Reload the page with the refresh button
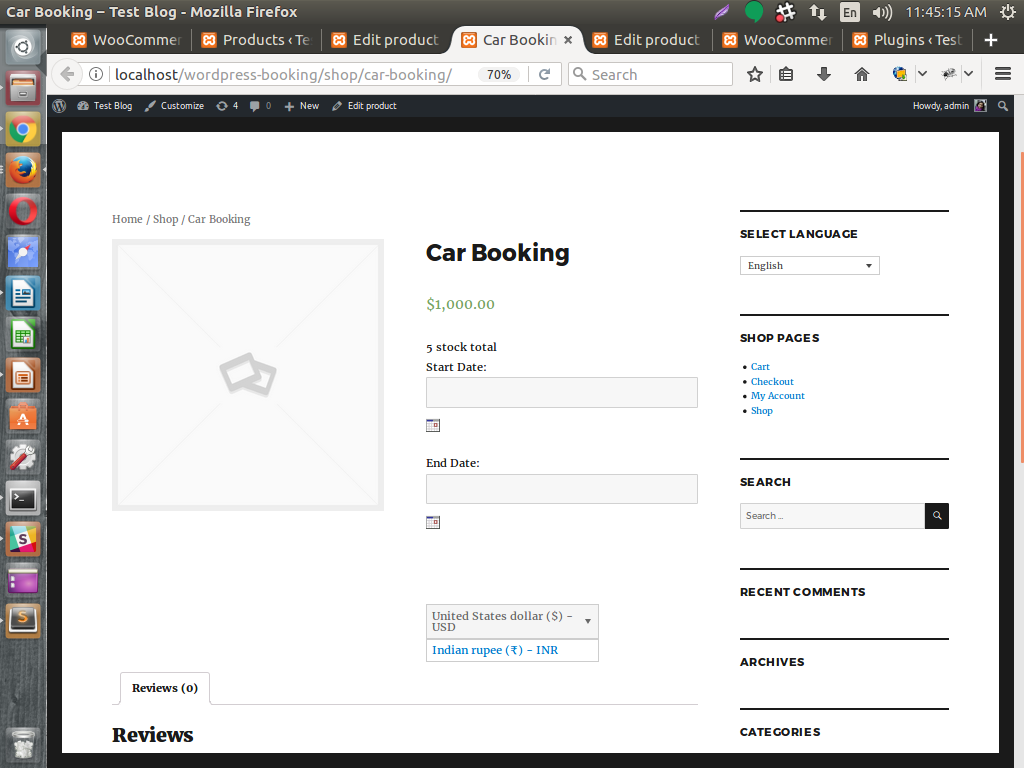1024x768 pixels. click(545, 74)
